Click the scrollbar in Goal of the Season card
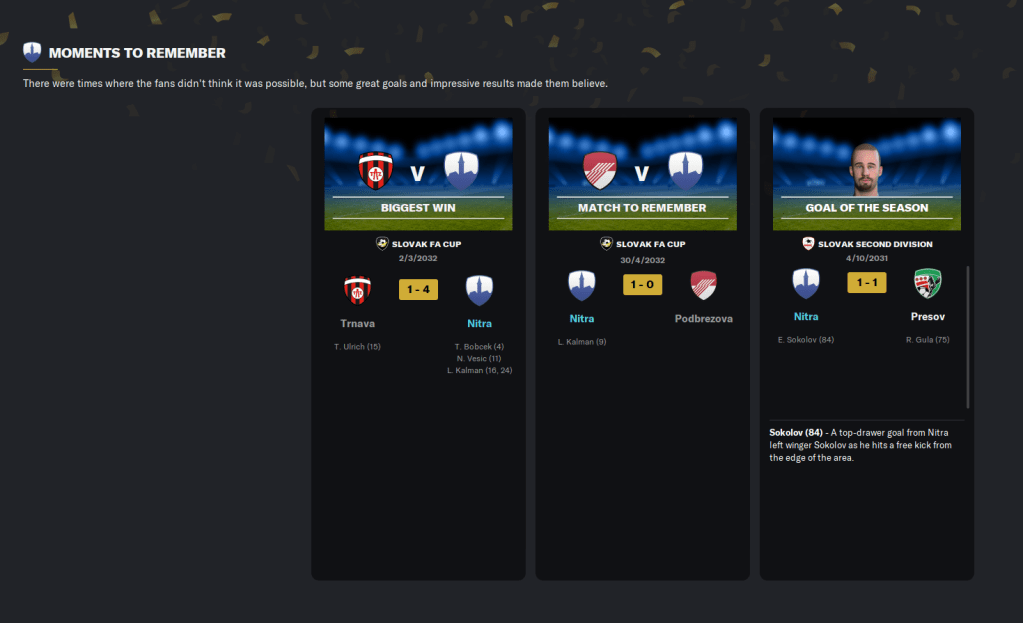The height and width of the screenshot is (623, 1023). coord(968,337)
